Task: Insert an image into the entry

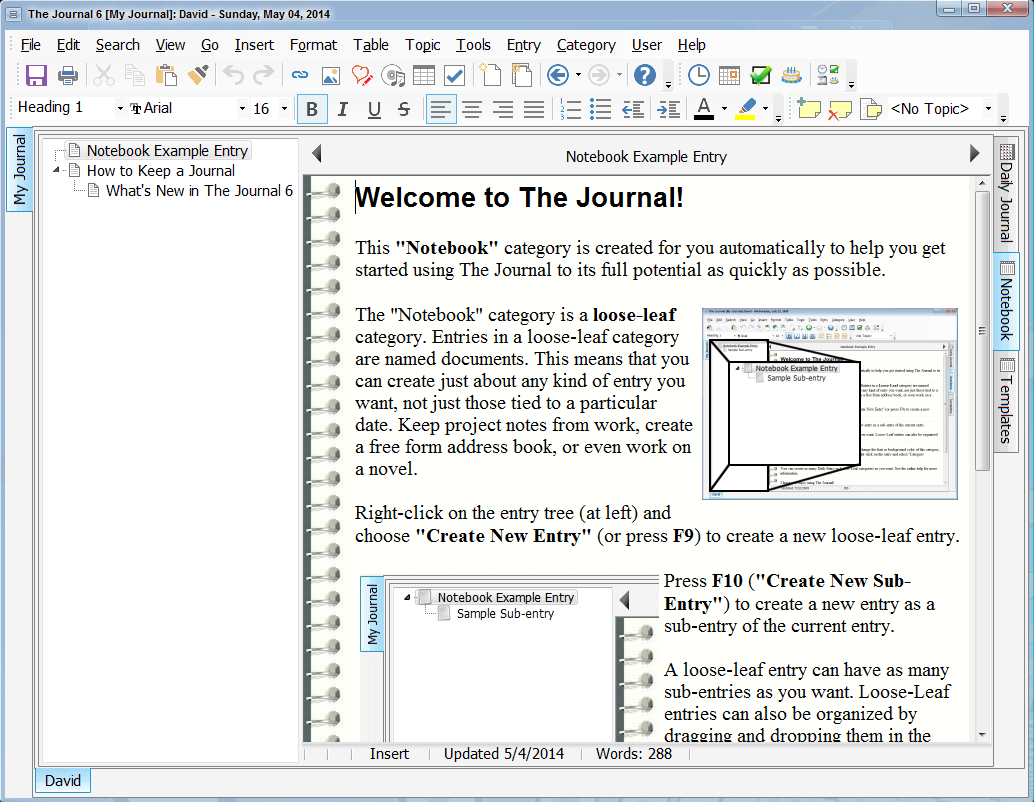Action: point(331,75)
